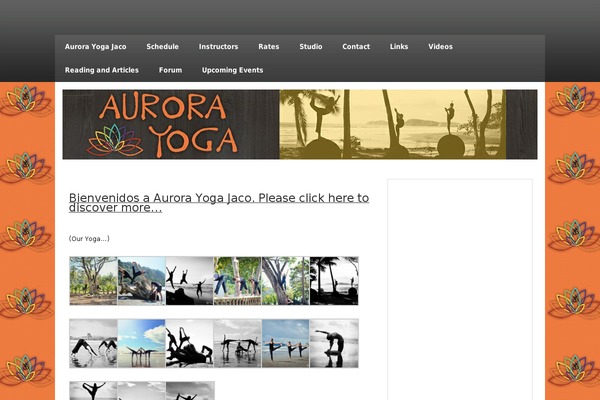The width and height of the screenshot is (600, 400).
Task: Open third-row middle gray sky thumbnail
Action: click(x=142, y=391)
